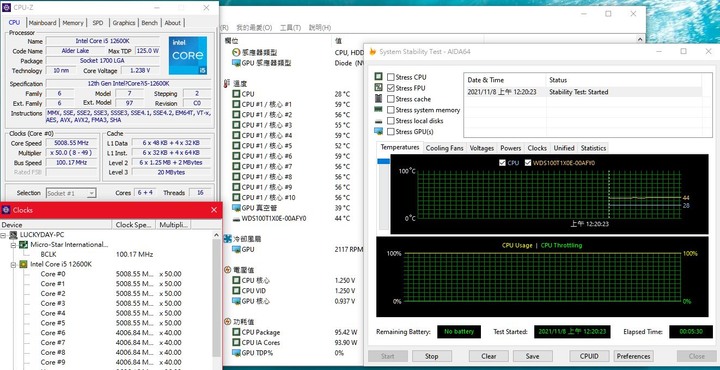The width and height of the screenshot is (720, 370).
Task: Open the Mainboard tab in CPU-Z
Action: pos(42,22)
